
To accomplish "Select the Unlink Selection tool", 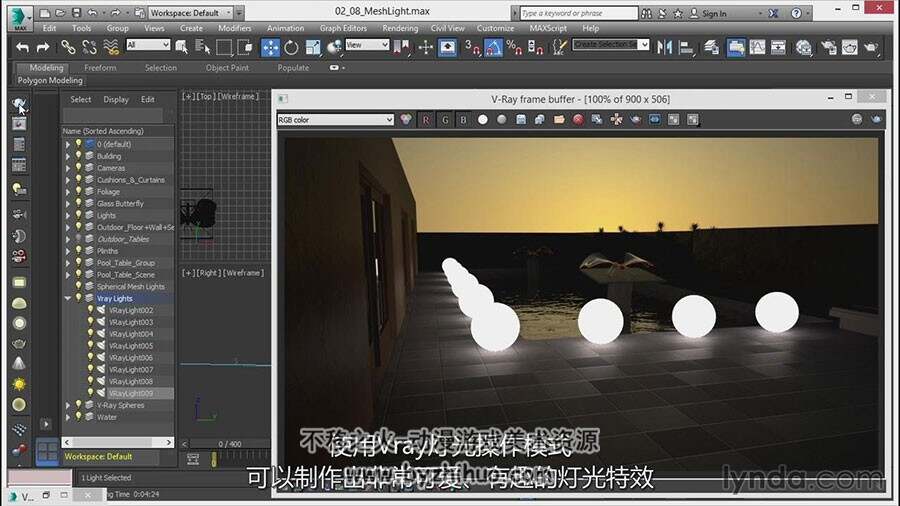I will tap(90, 47).
